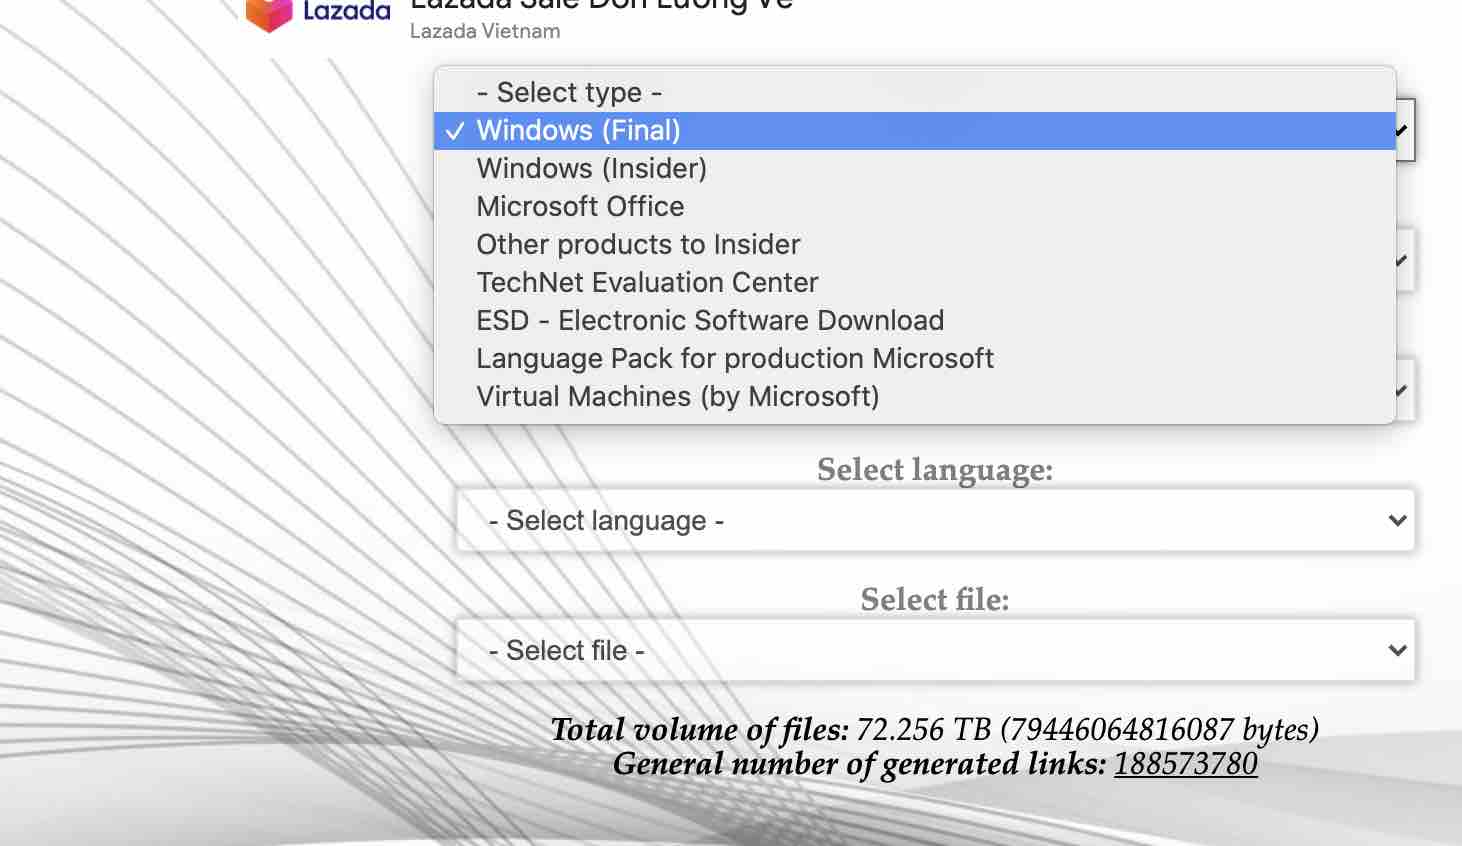This screenshot has height=846, width=1462.
Task: Pick ESD - Electronic Software Download
Action: tap(710, 321)
